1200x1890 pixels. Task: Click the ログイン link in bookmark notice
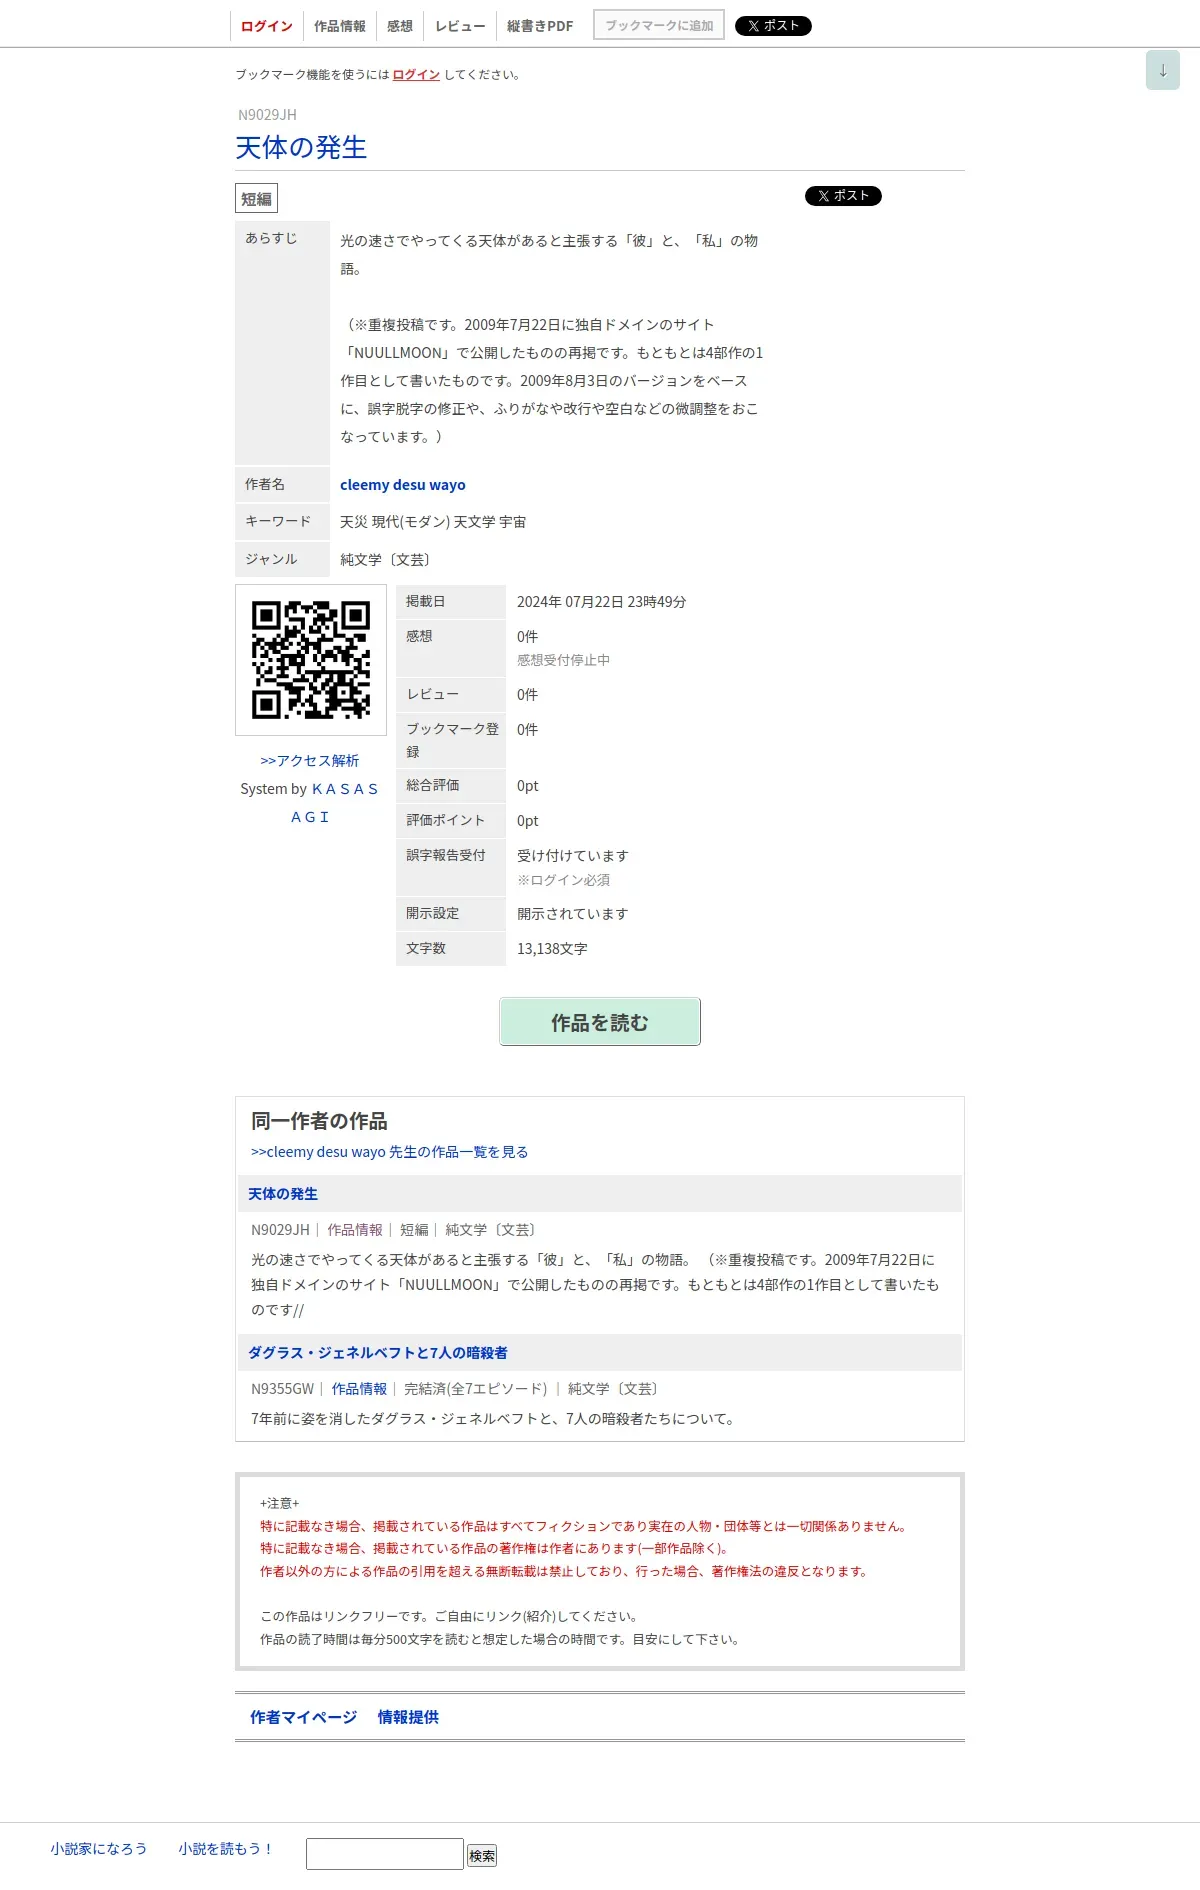point(416,75)
